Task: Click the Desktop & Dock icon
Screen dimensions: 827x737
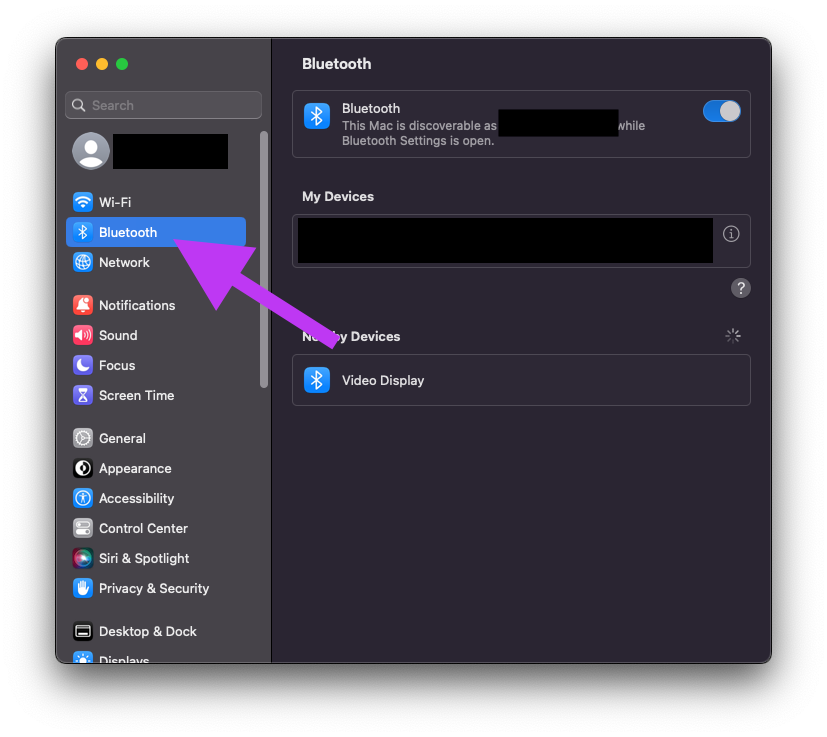Action: click(x=83, y=631)
